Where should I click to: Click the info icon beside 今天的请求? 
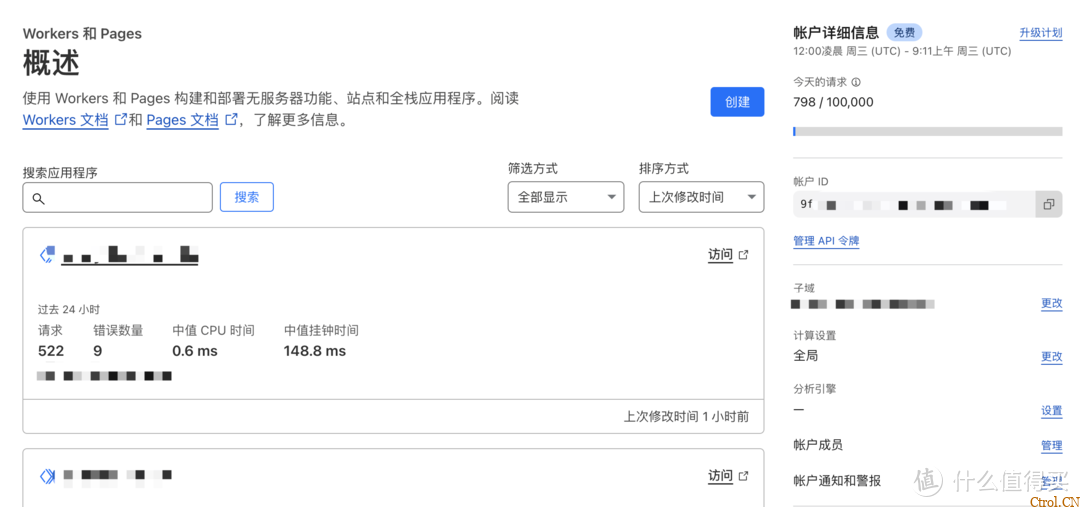coord(856,83)
